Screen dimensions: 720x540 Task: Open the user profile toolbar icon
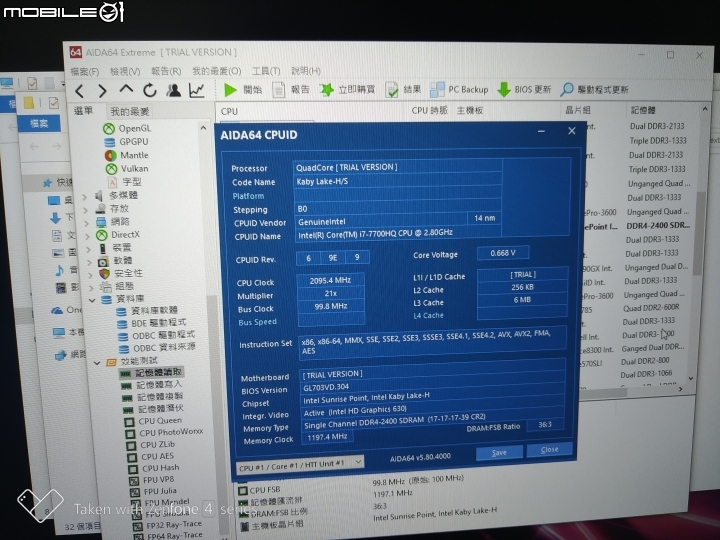[x=174, y=90]
